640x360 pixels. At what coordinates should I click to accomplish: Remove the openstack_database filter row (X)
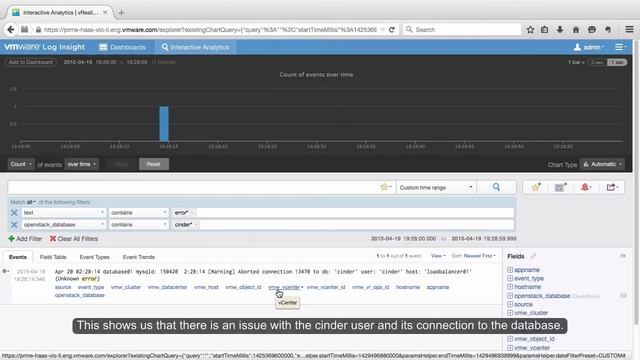tap(14, 225)
